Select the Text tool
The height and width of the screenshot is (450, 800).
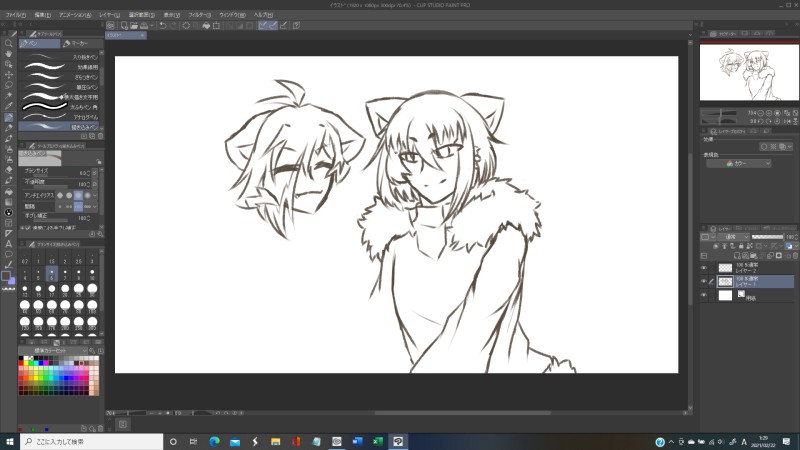point(8,244)
